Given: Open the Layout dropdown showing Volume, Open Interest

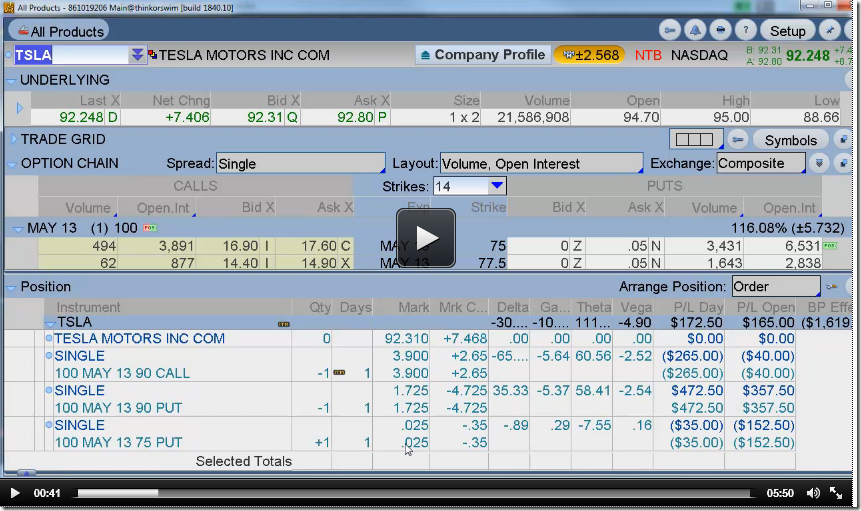Looking at the screenshot, I should [541, 164].
